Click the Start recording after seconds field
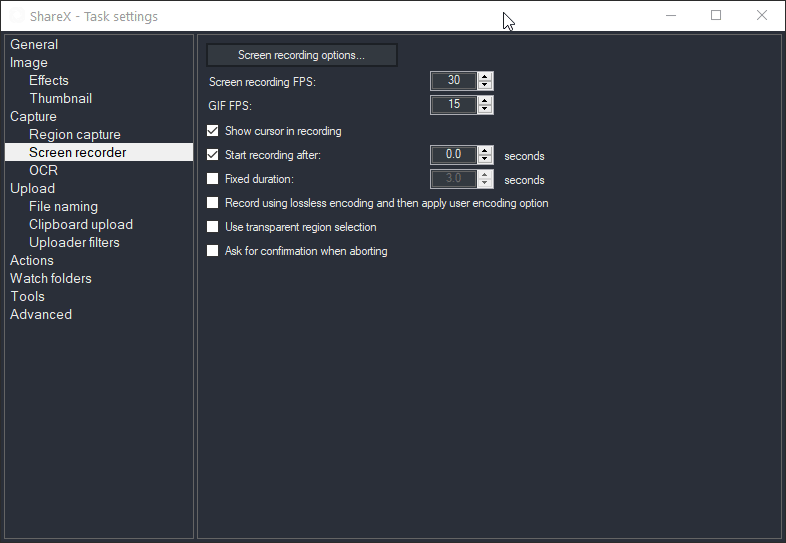The width and height of the screenshot is (786, 543). [x=454, y=155]
